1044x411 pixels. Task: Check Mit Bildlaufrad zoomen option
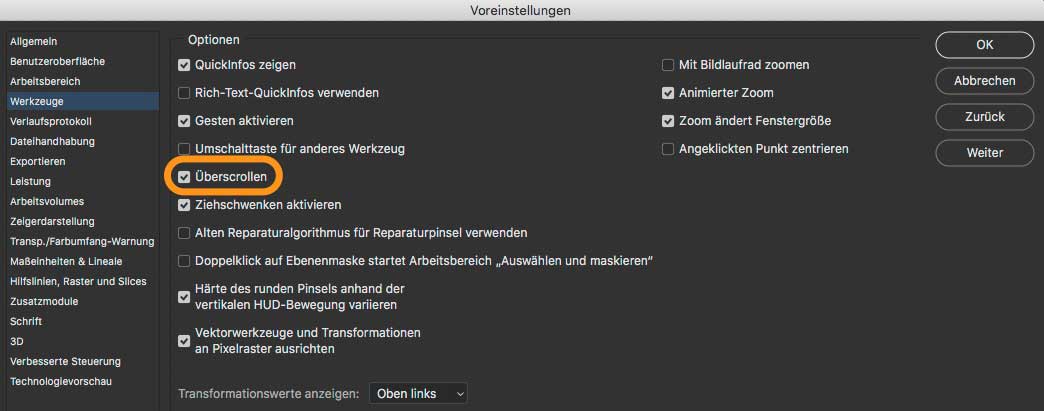[x=668, y=65]
